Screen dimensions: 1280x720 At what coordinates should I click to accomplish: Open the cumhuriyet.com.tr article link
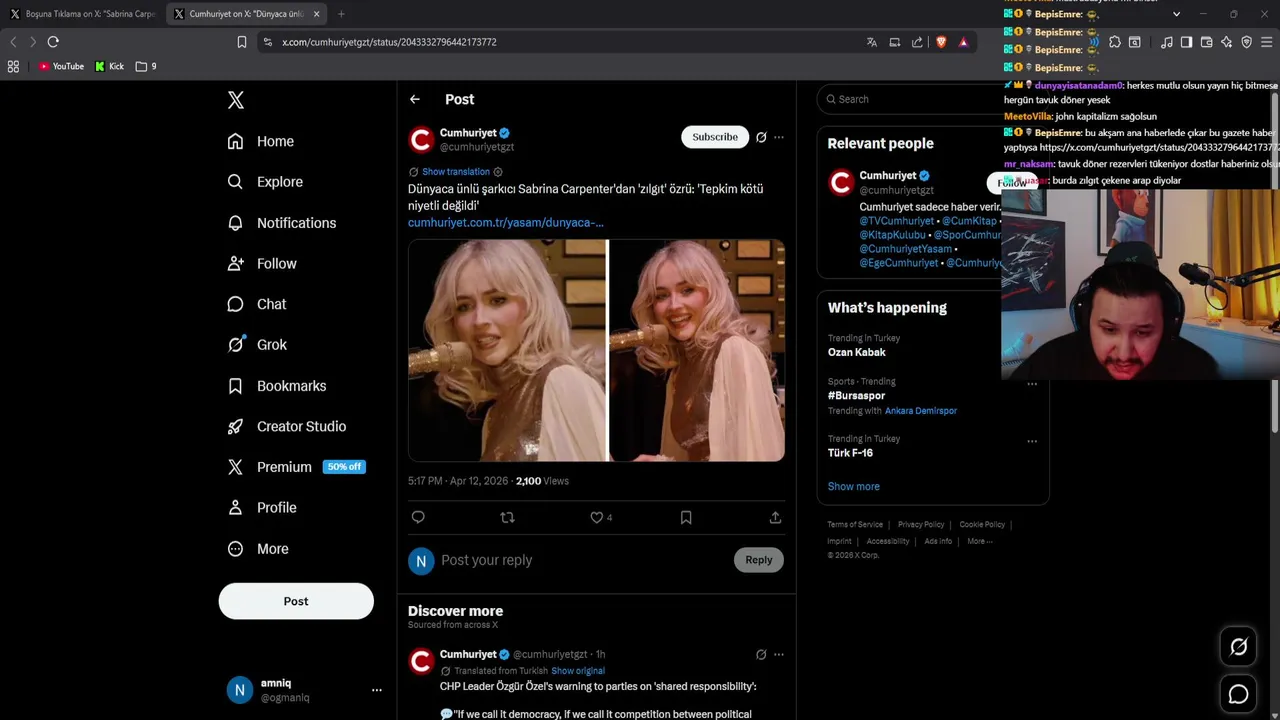coord(506,222)
